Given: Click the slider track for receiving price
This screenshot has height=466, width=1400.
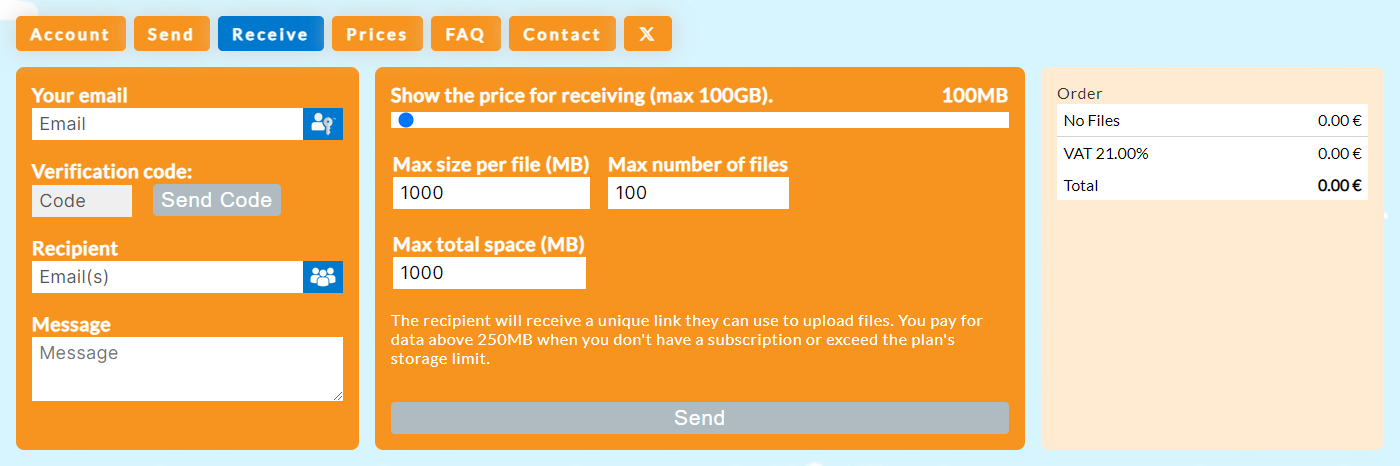Looking at the screenshot, I should coord(700,120).
